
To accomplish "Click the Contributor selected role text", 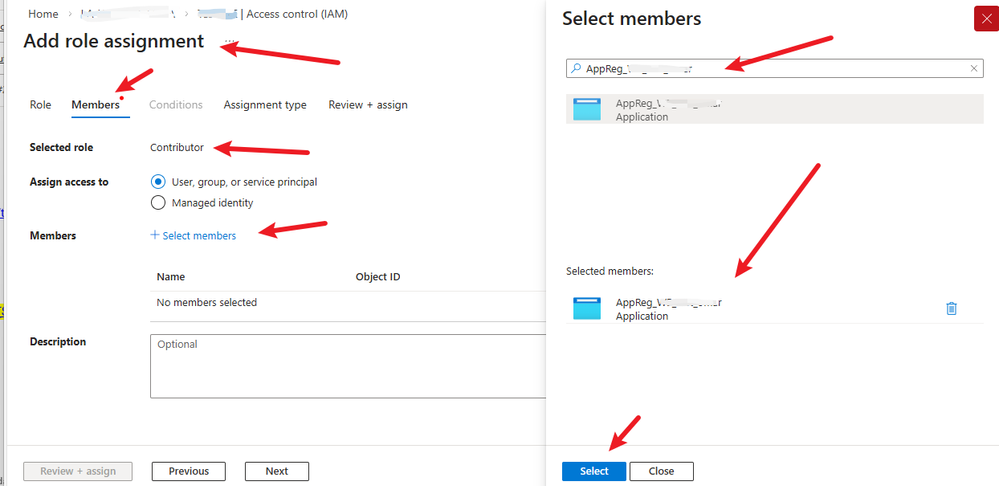I will point(177,147).
